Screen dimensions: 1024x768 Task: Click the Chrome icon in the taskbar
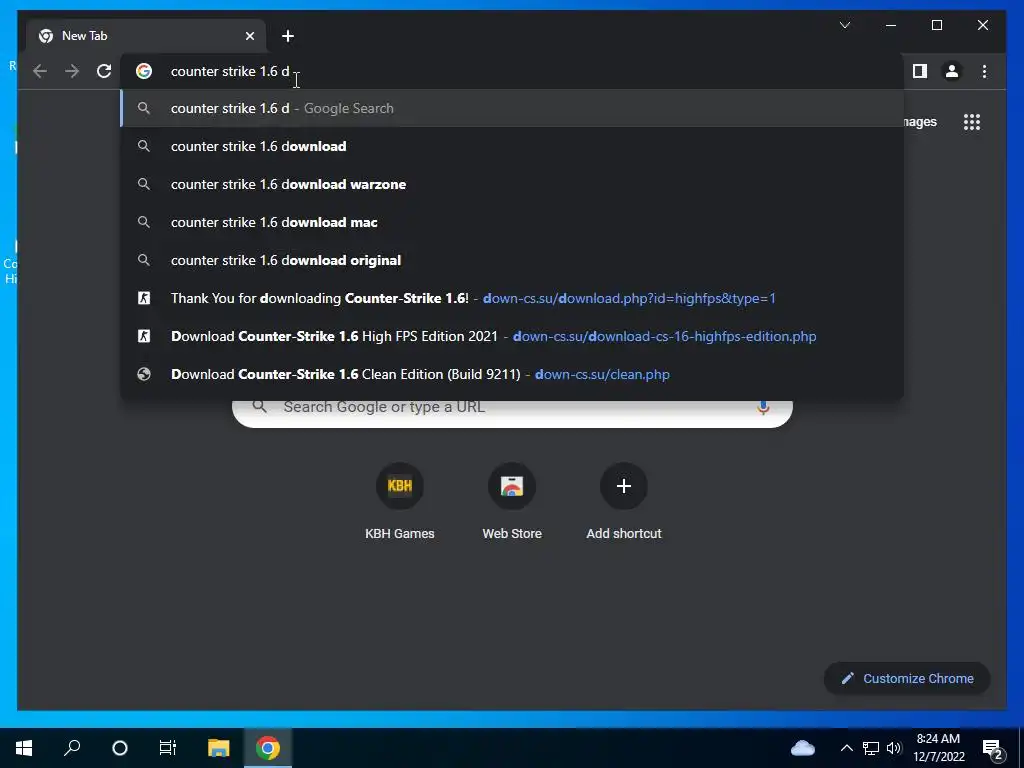tap(267, 748)
